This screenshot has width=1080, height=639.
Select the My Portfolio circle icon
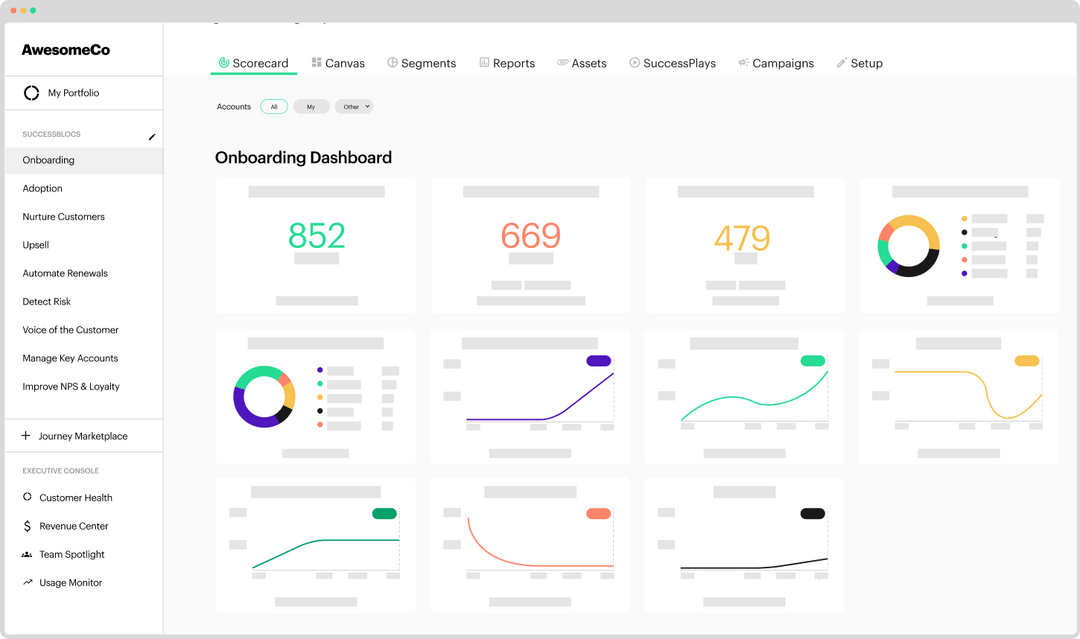pyautogui.click(x=30, y=91)
